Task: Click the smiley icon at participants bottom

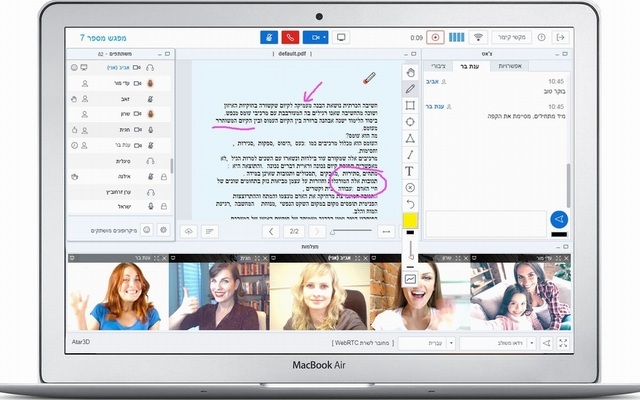Action: pyautogui.click(x=147, y=230)
